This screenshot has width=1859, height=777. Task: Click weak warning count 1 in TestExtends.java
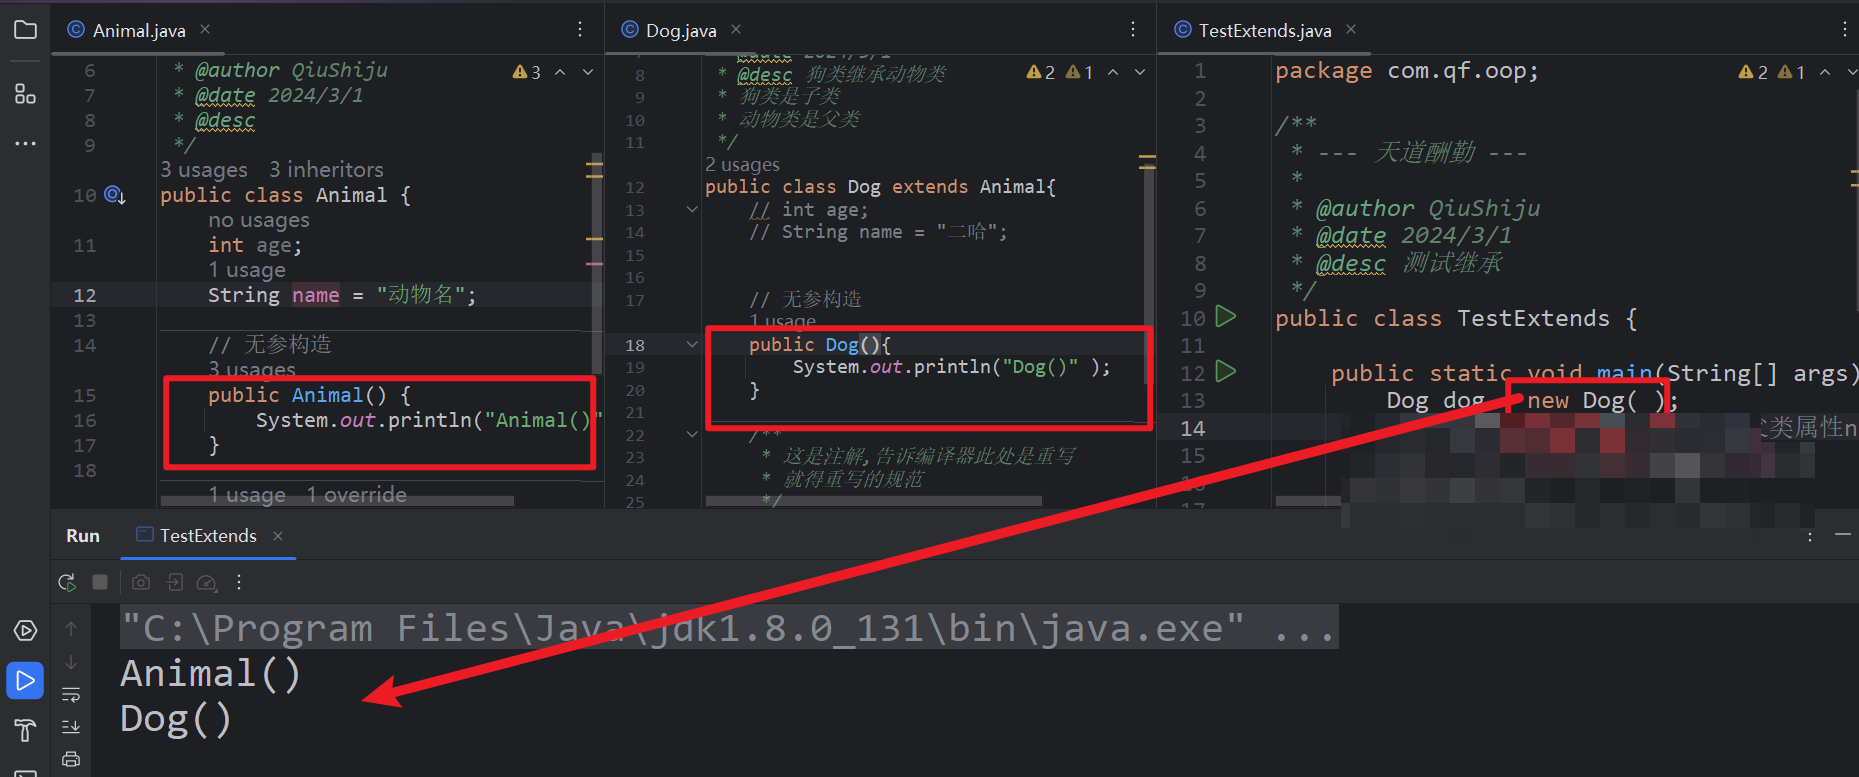click(x=1792, y=72)
